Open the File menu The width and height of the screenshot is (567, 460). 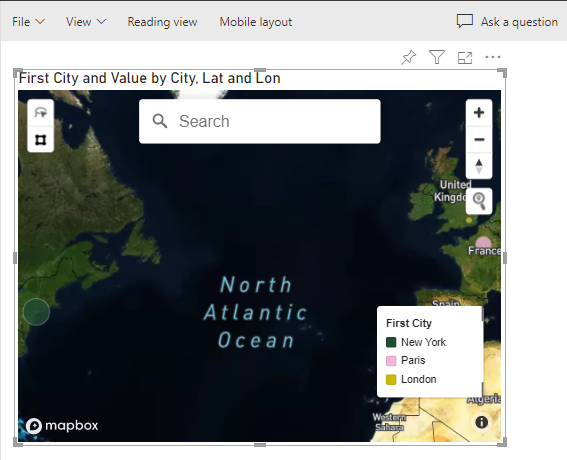point(28,22)
